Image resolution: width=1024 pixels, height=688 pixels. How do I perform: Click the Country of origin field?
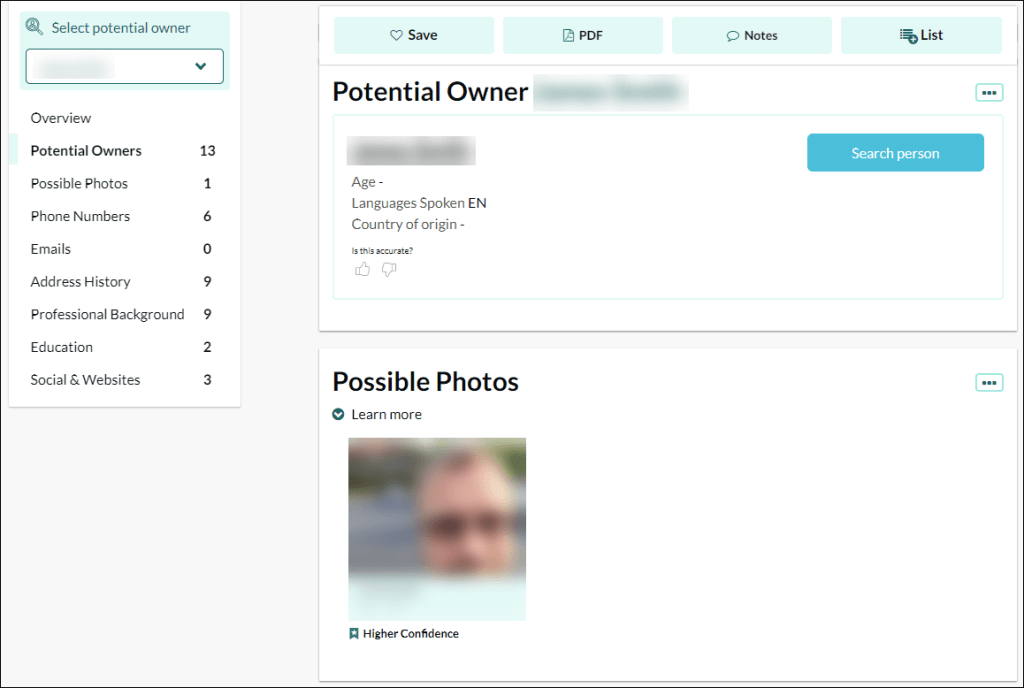(x=408, y=224)
